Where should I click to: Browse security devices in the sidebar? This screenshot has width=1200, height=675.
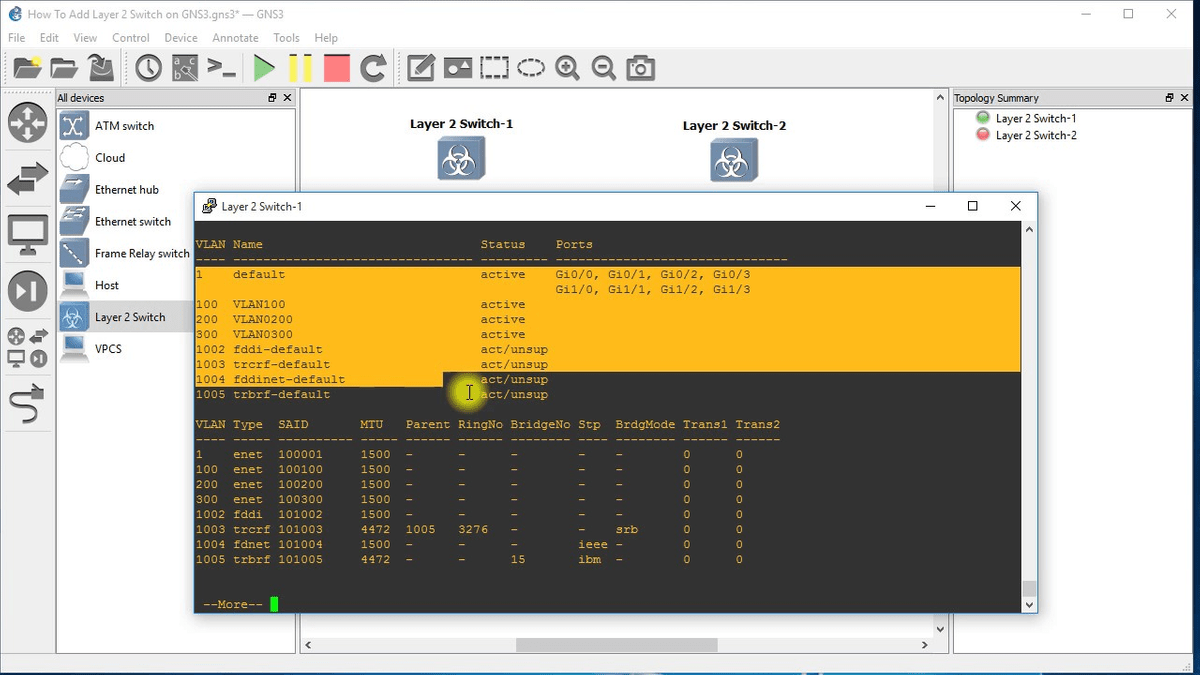[27, 290]
